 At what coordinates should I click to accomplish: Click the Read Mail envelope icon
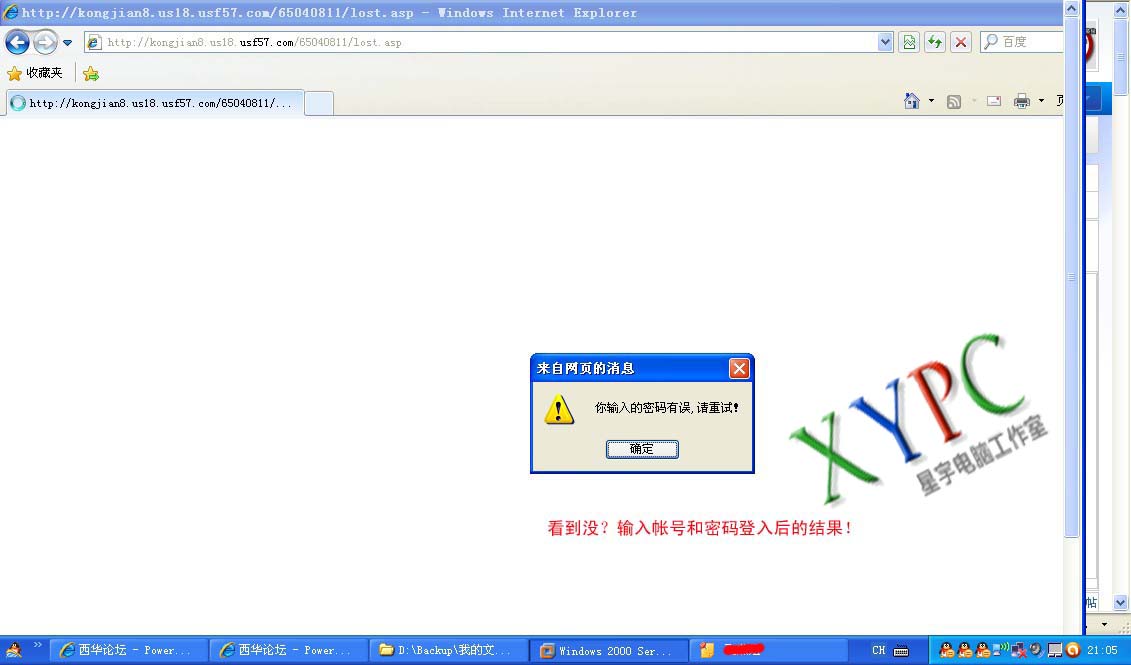tap(994, 101)
